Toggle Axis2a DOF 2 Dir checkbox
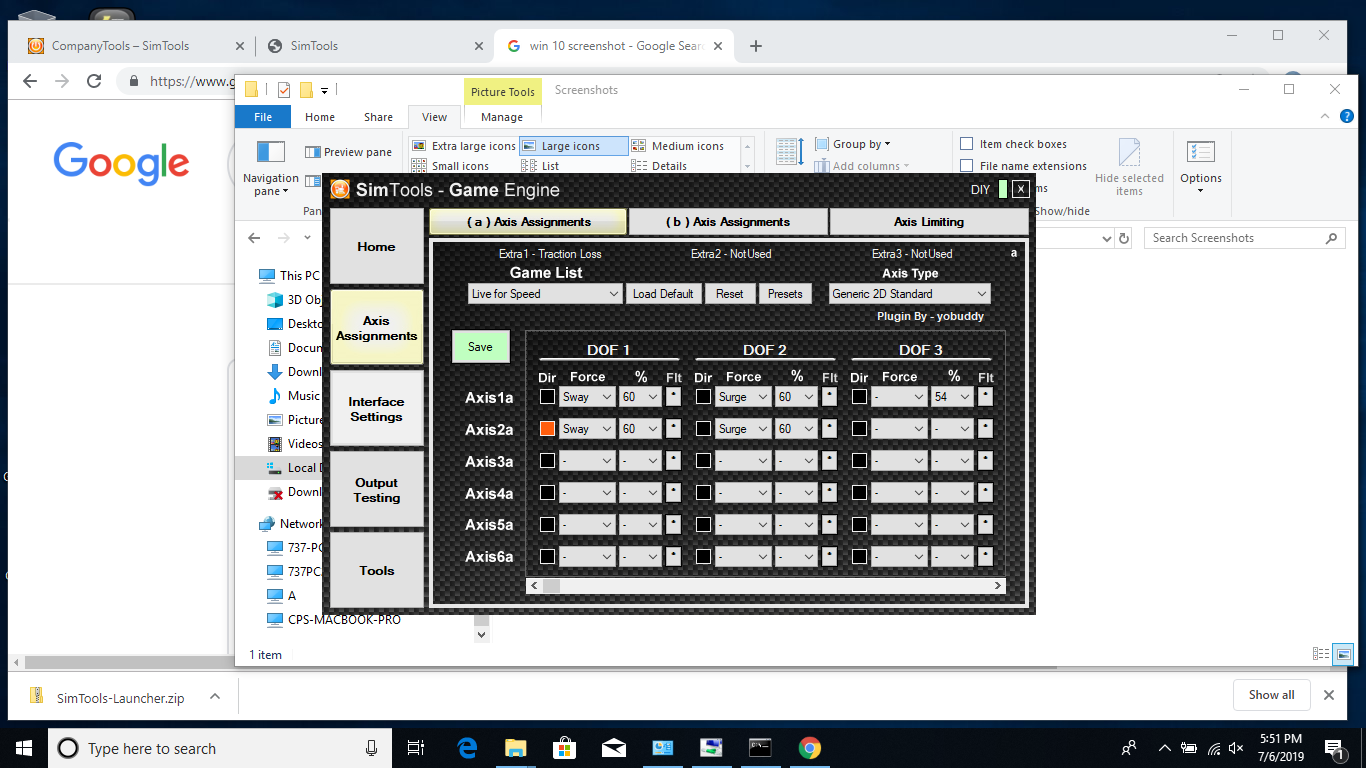The width and height of the screenshot is (1366, 768). click(x=703, y=429)
